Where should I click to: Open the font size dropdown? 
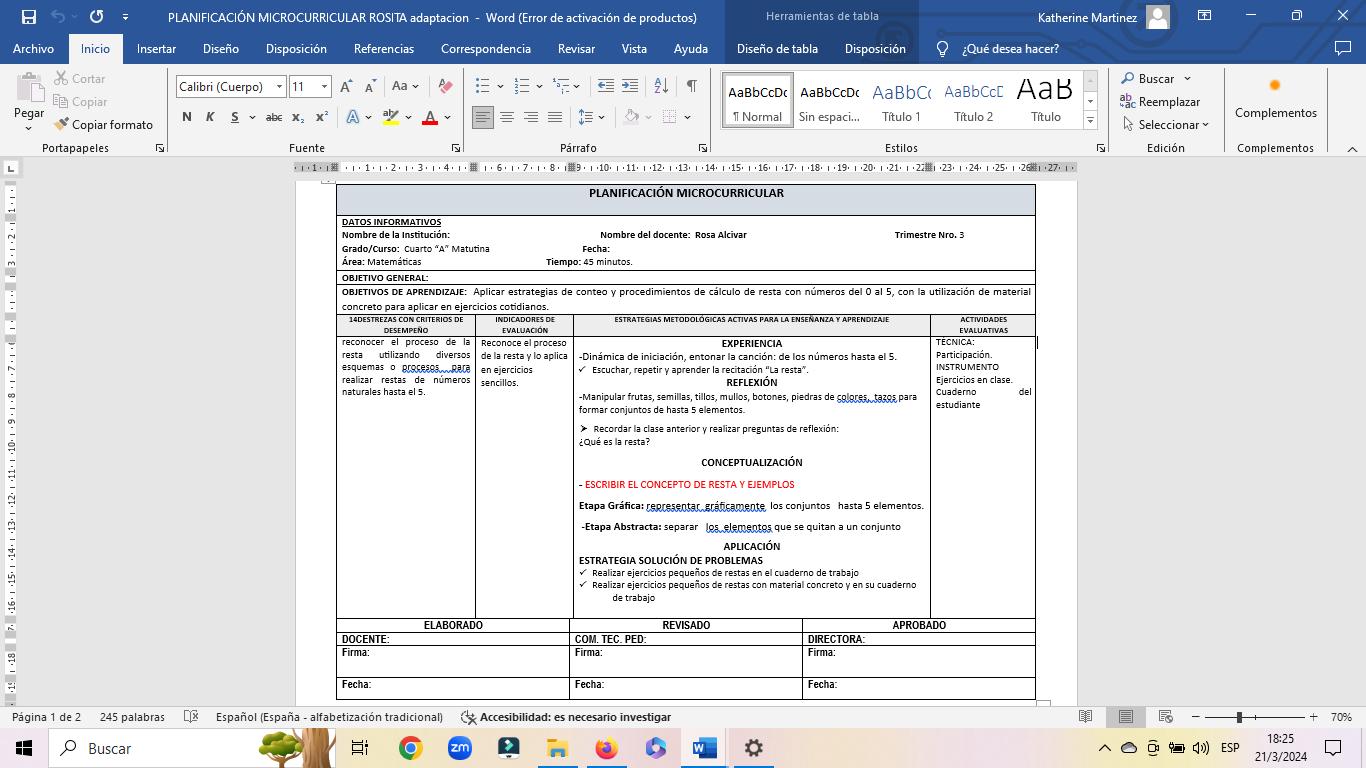[324, 87]
